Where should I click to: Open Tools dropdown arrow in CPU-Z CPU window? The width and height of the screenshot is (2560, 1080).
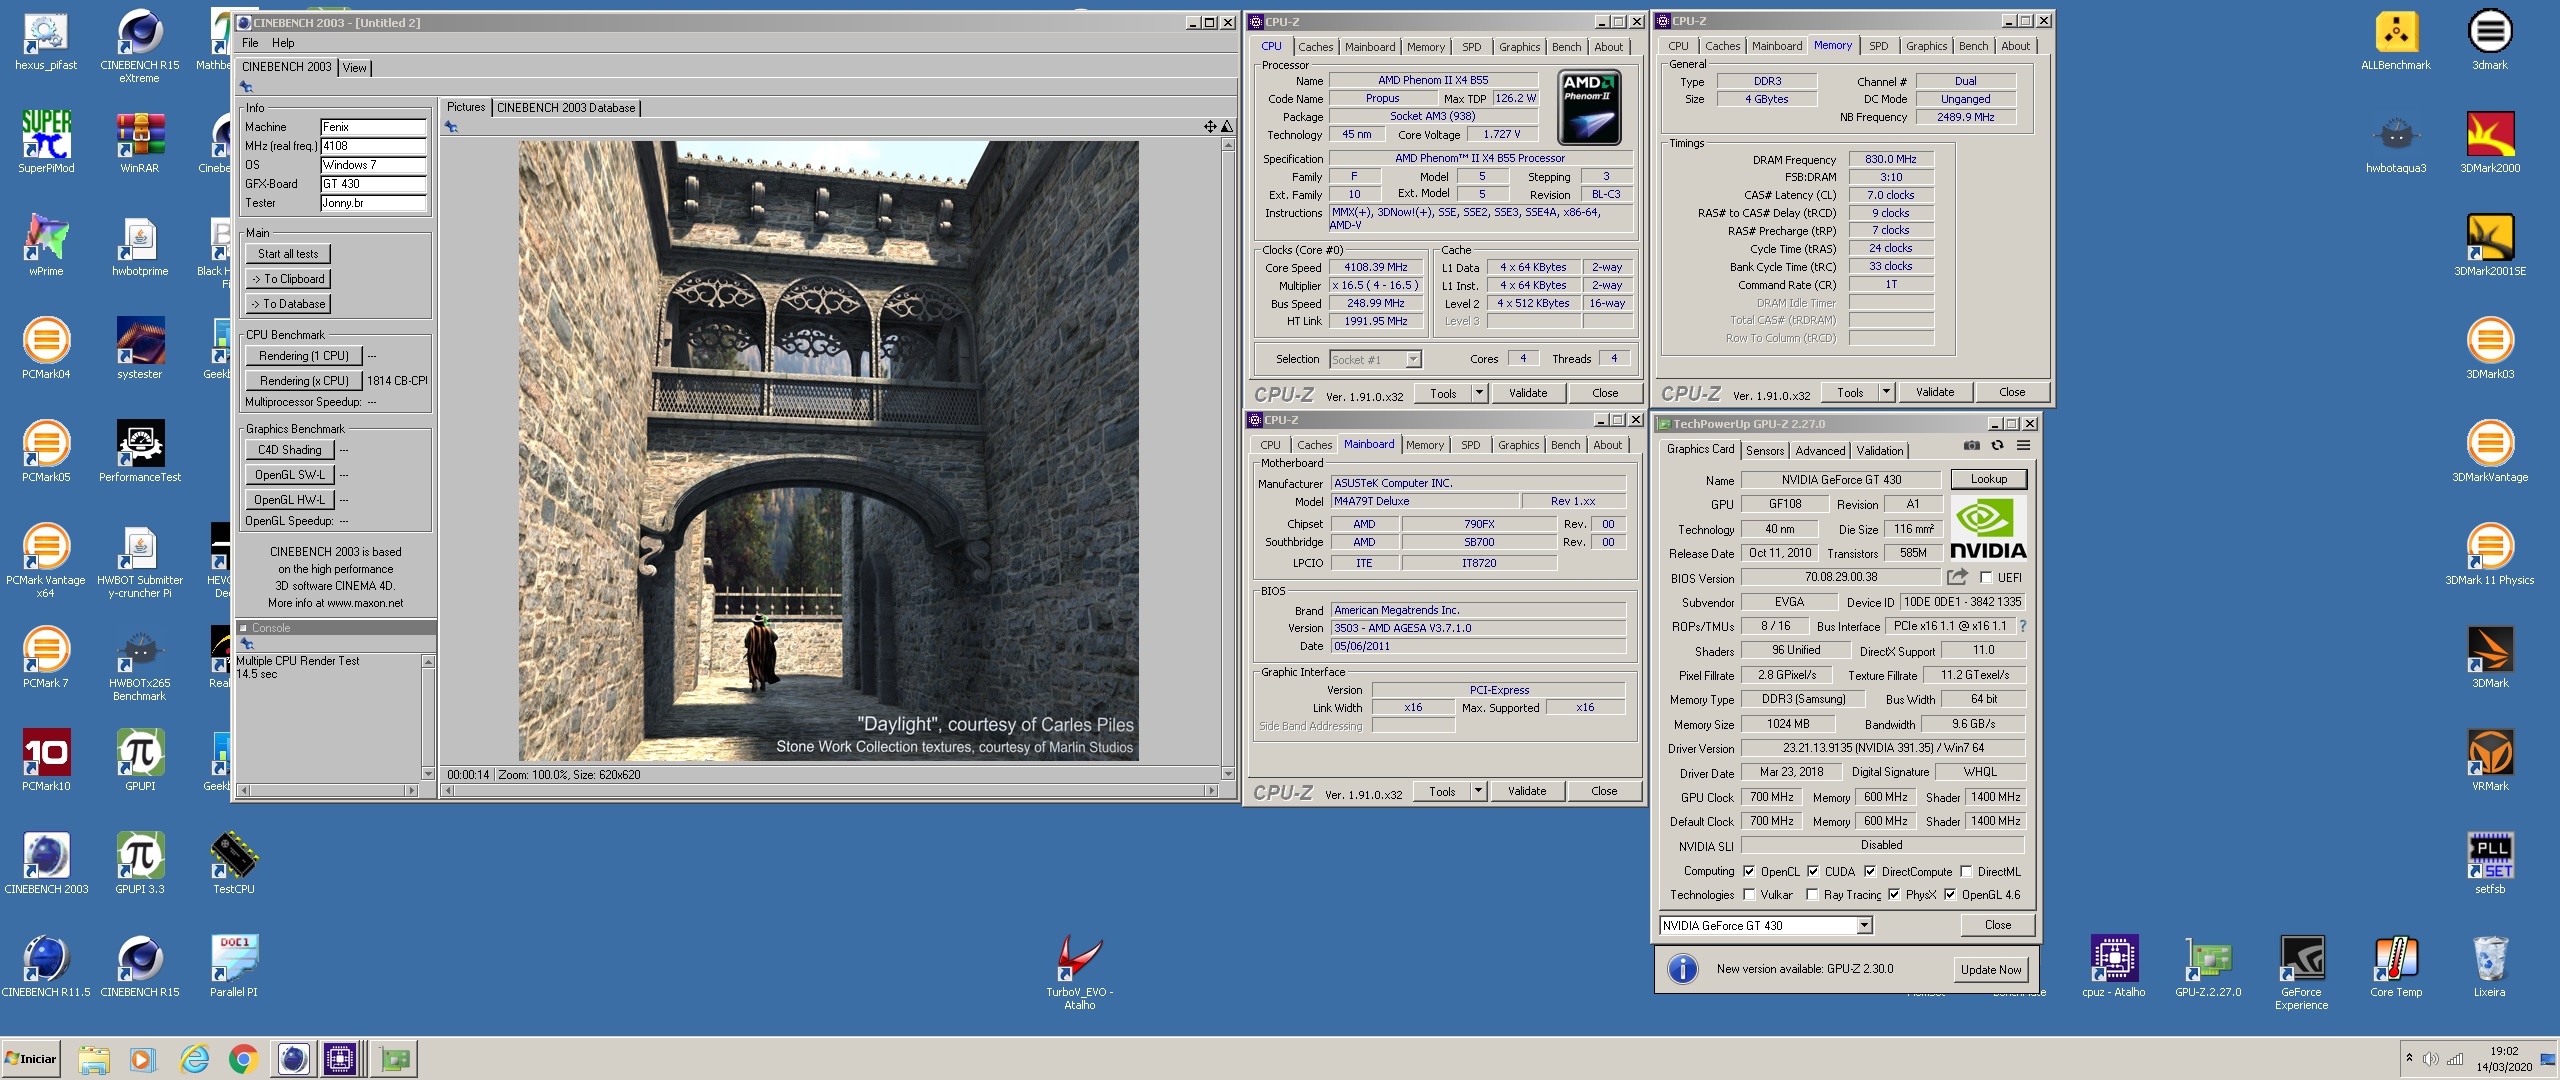tap(1480, 393)
